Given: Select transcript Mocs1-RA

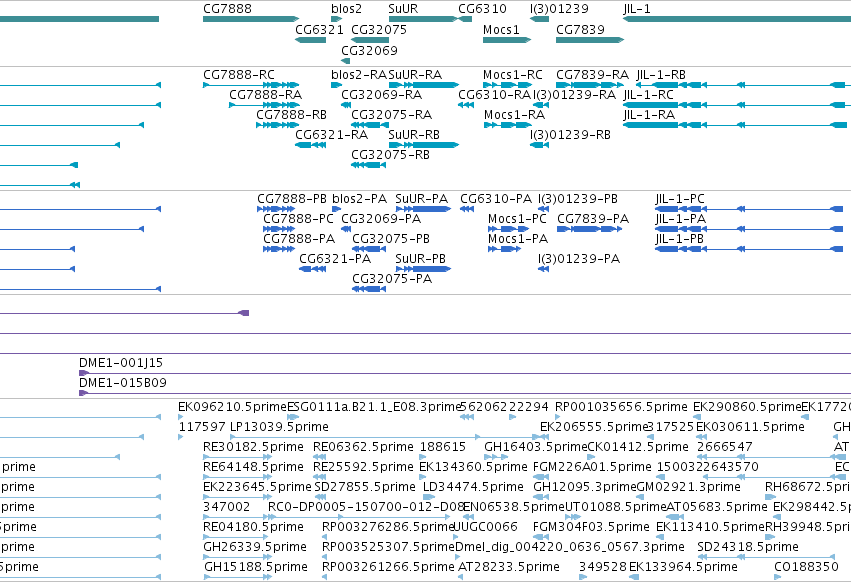Looking at the screenshot, I should [514, 115].
